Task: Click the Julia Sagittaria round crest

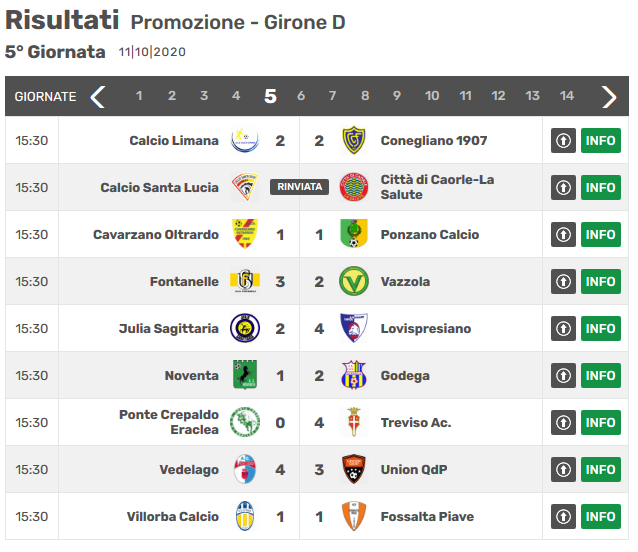Action: 245,328
